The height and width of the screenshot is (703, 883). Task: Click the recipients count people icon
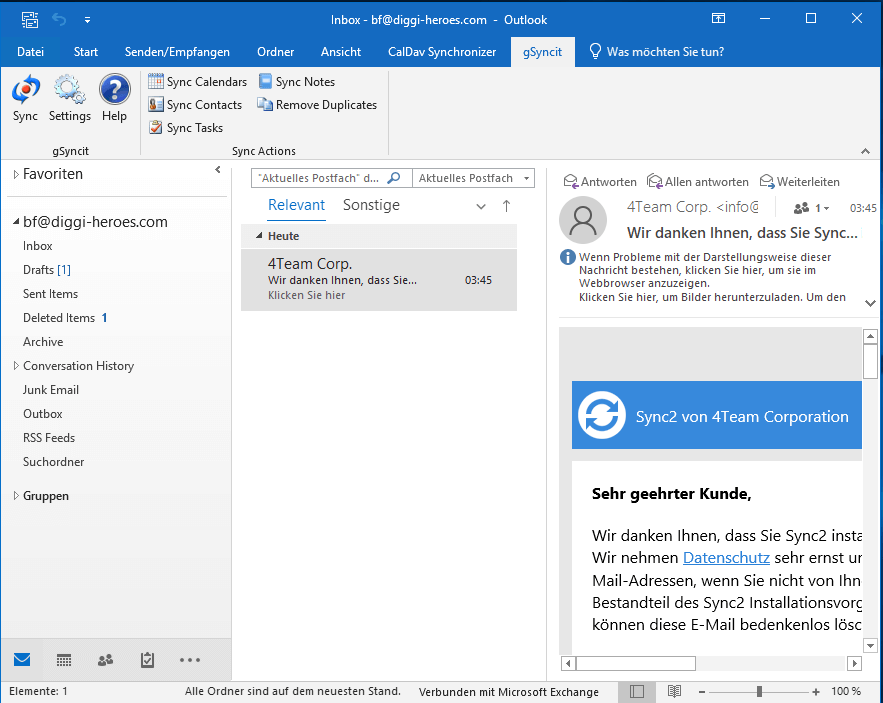click(x=801, y=208)
